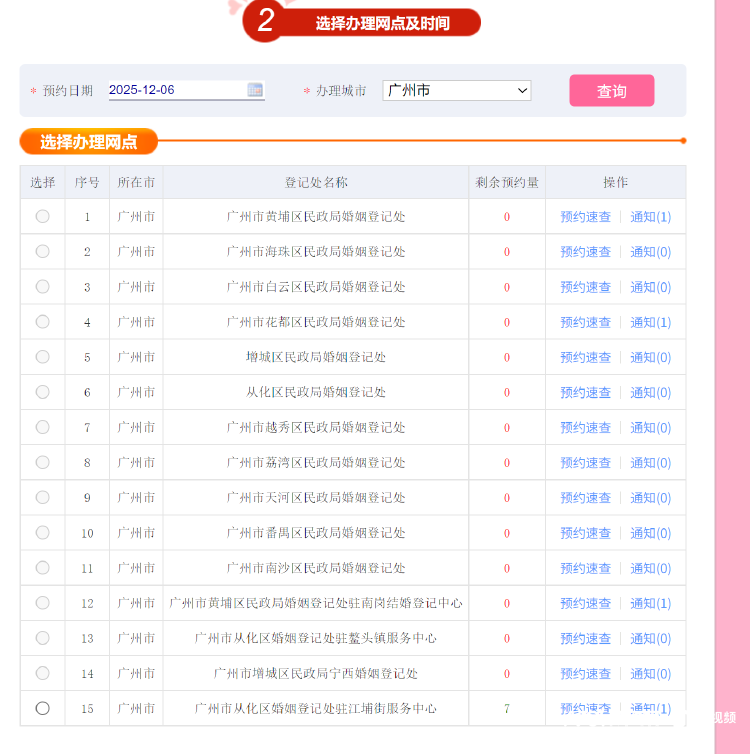Open 通知(0) link for 白云区 row
Viewport: 750px width, 754px height.
point(650,287)
